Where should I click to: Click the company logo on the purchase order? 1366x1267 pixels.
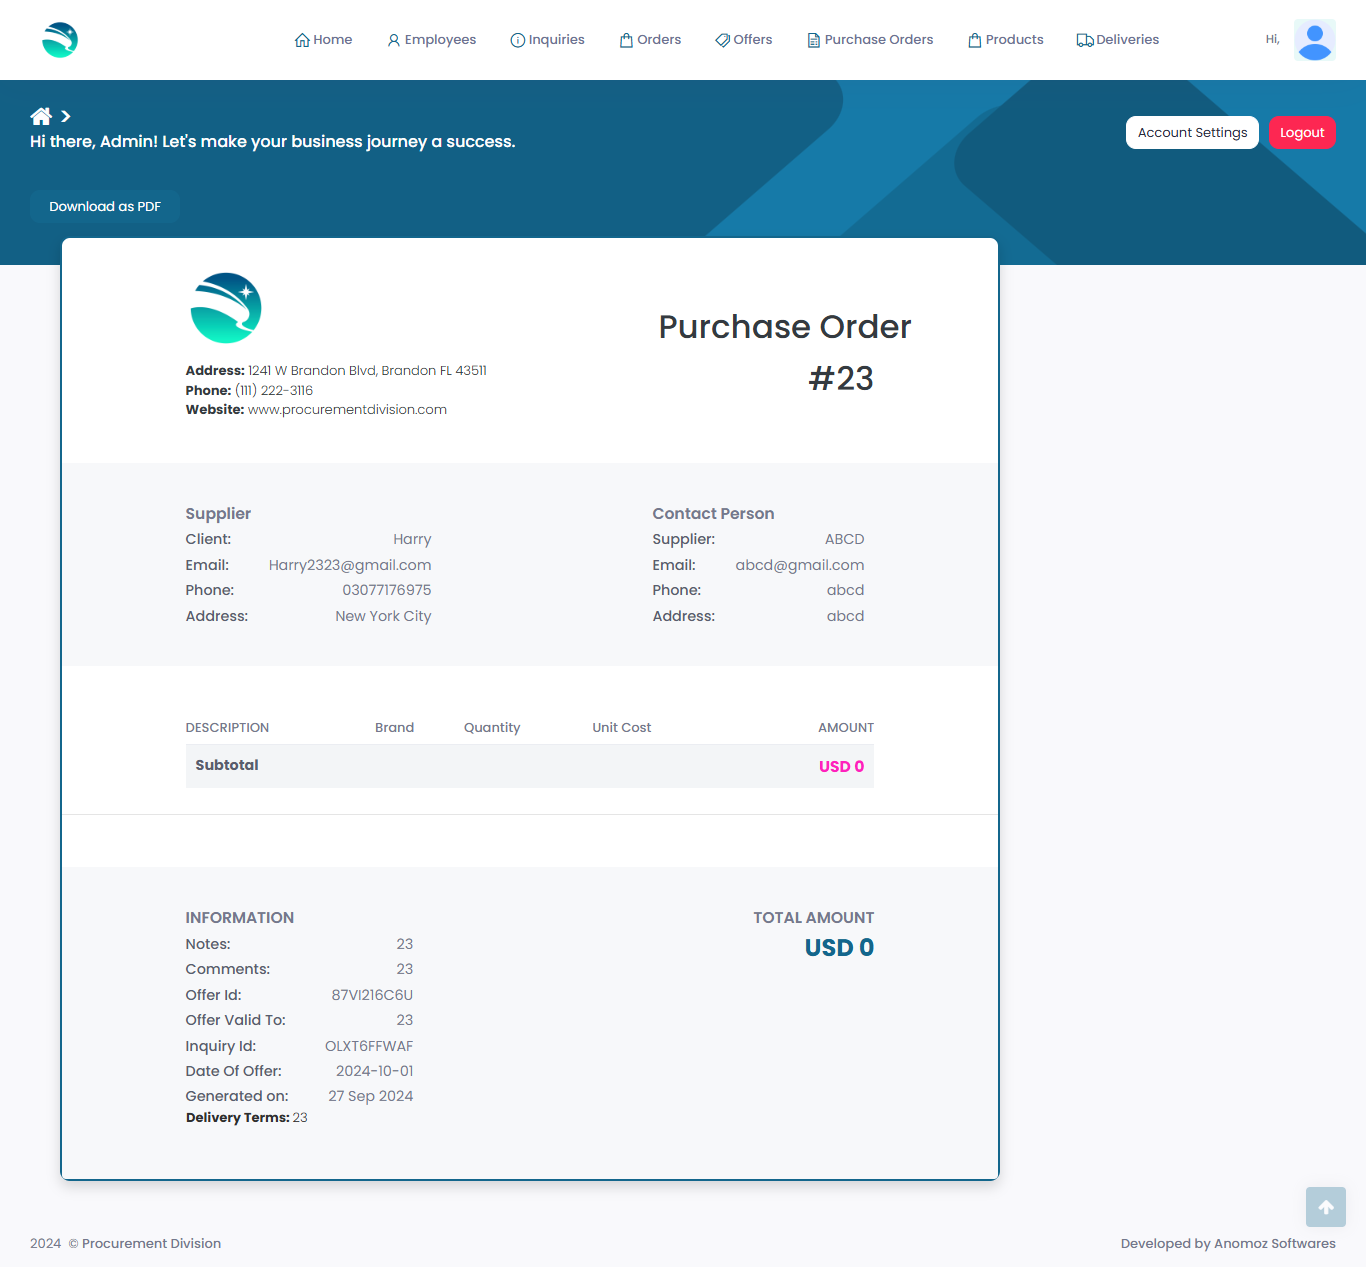[226, 308]
